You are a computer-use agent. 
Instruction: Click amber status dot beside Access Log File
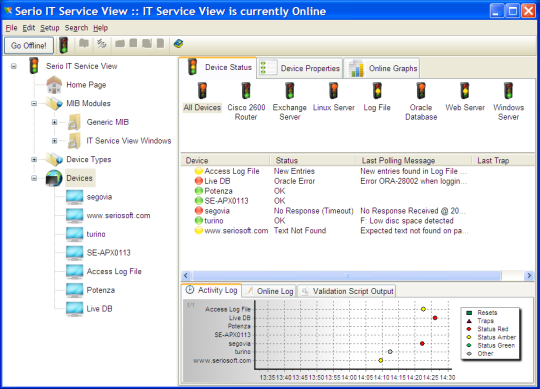[x=199, y=171]
